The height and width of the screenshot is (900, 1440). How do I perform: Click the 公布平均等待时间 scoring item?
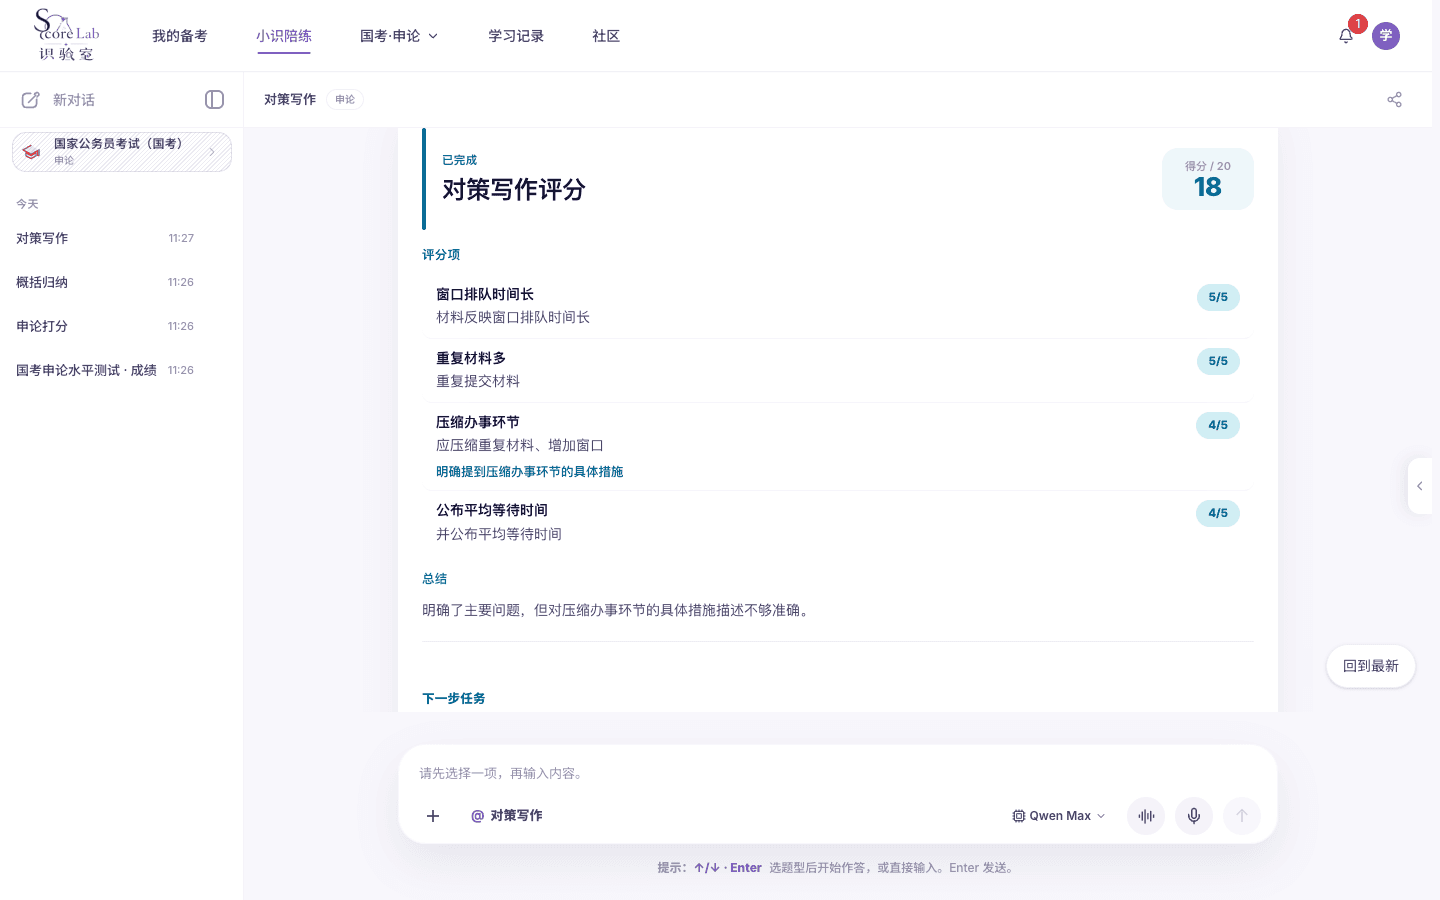click(838, 522)
